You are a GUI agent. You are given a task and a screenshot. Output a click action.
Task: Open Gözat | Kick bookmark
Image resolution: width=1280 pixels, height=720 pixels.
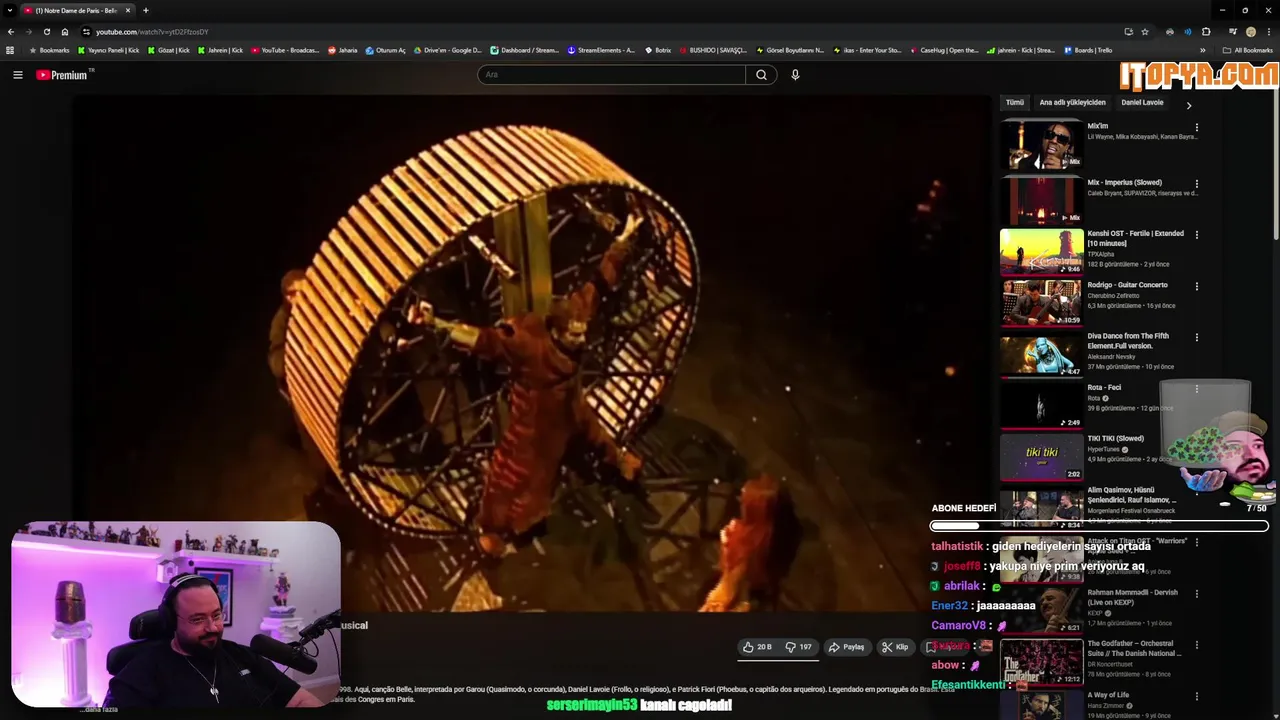(168, 50)
